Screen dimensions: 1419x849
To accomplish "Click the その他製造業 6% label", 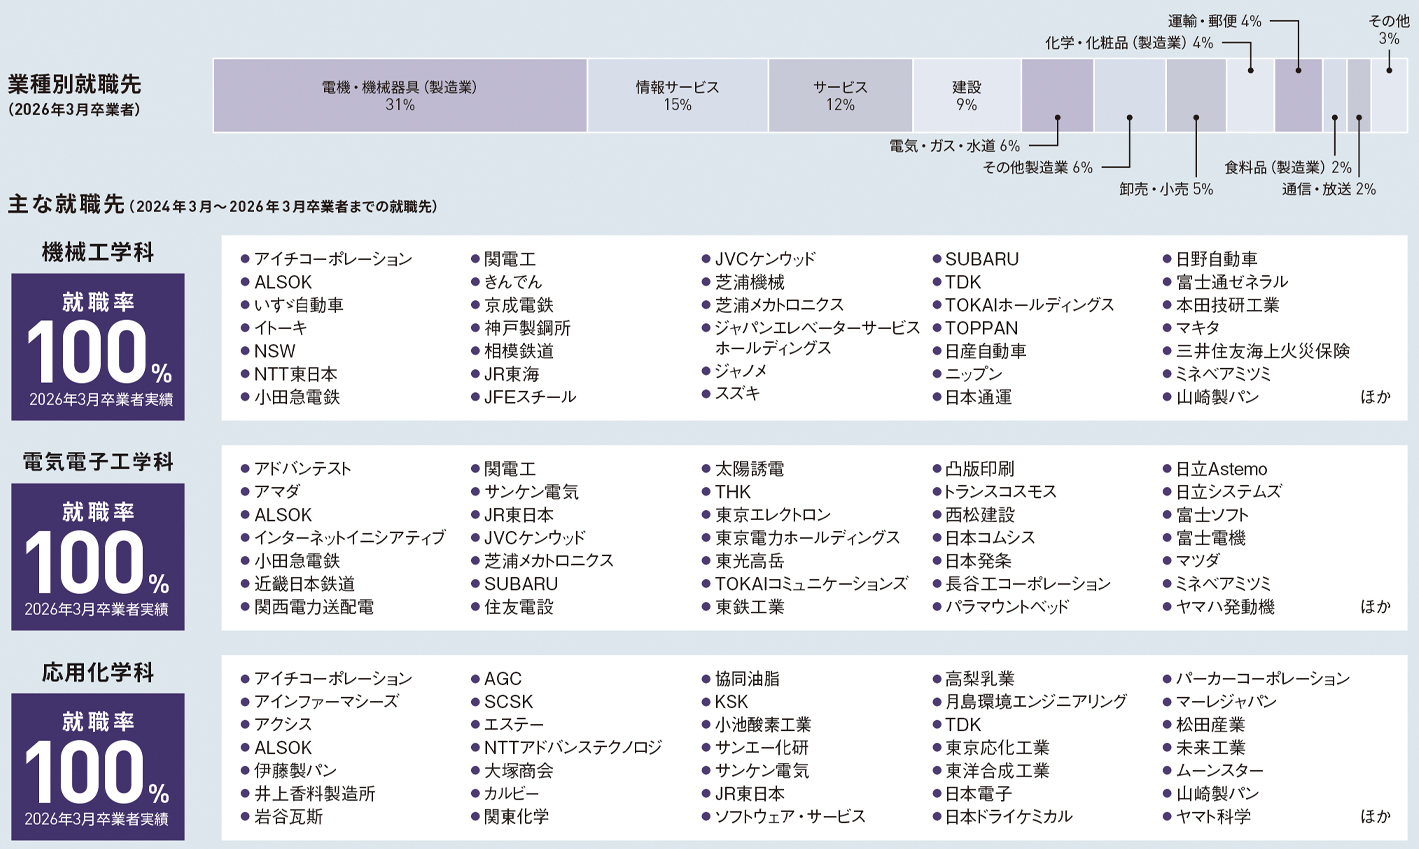I will [x=1038, y=168].
